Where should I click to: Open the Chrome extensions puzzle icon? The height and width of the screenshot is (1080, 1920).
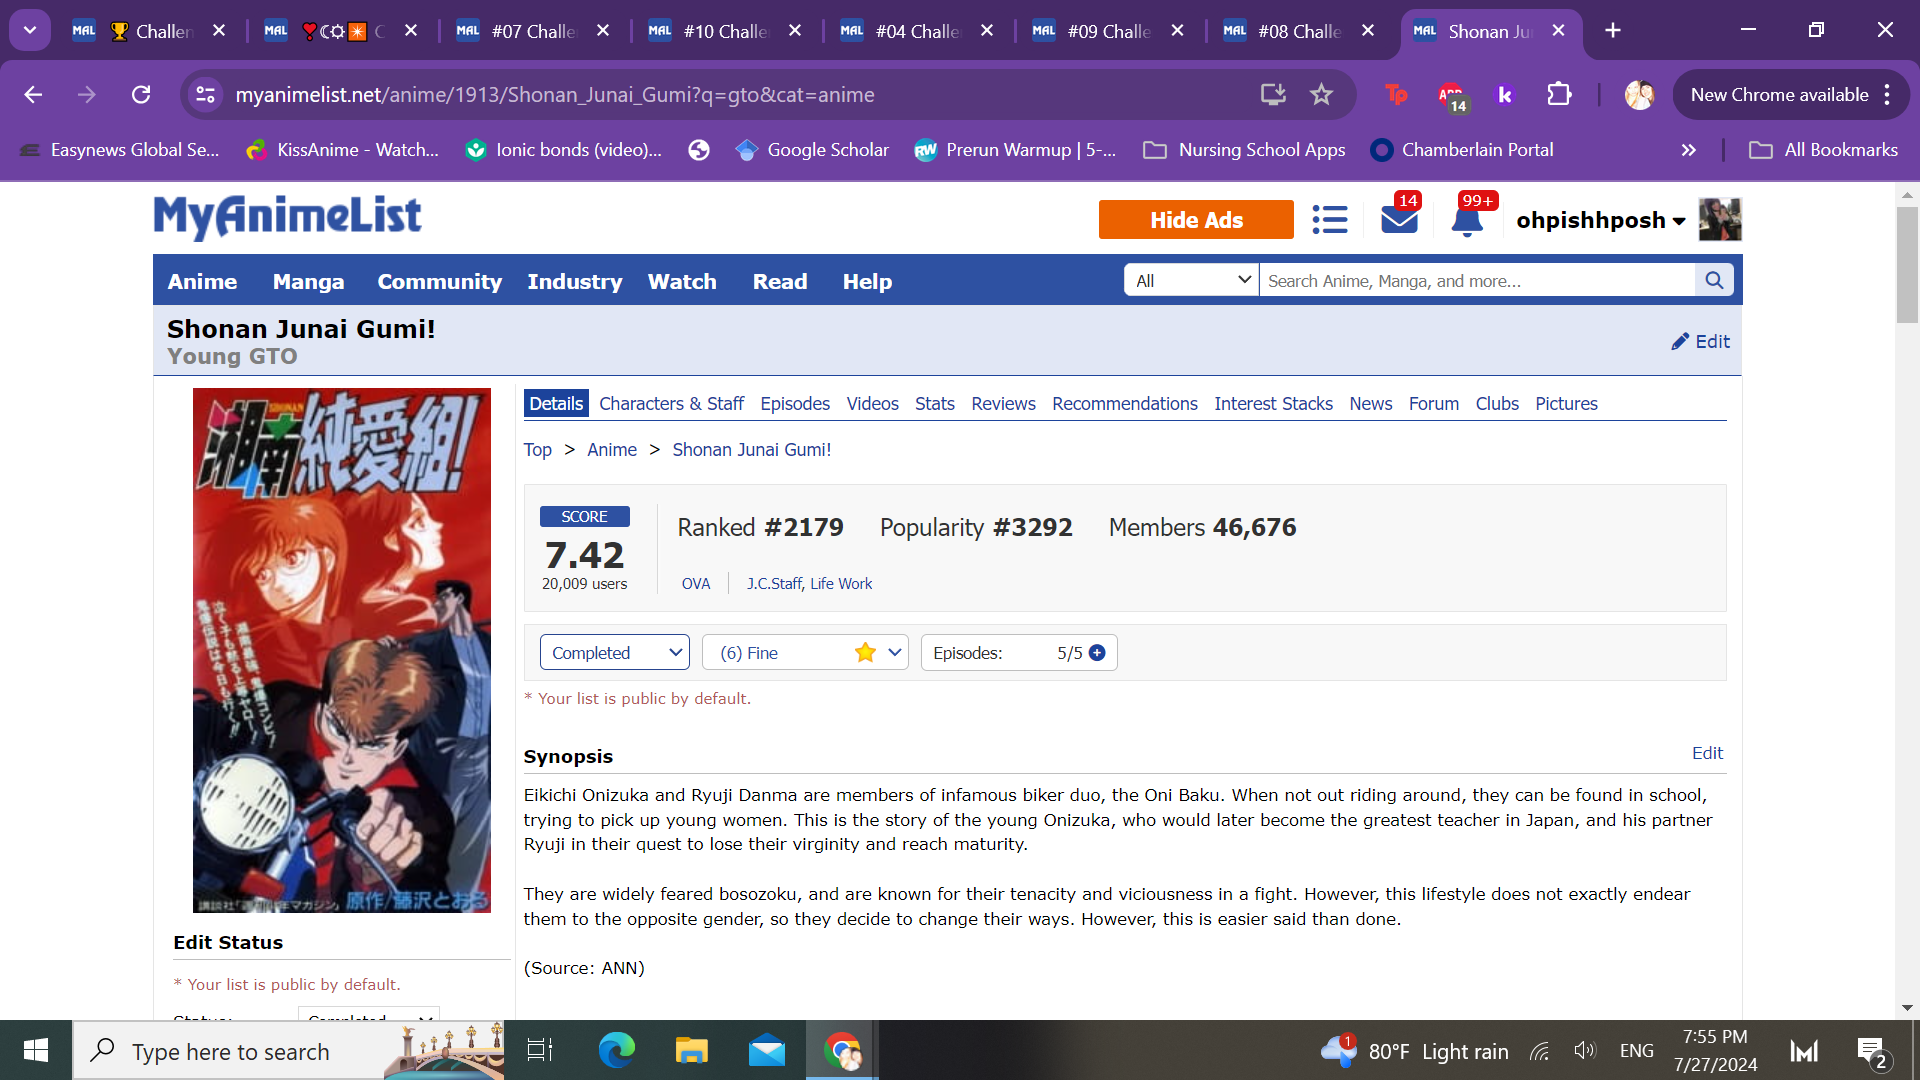[1559, 95]
